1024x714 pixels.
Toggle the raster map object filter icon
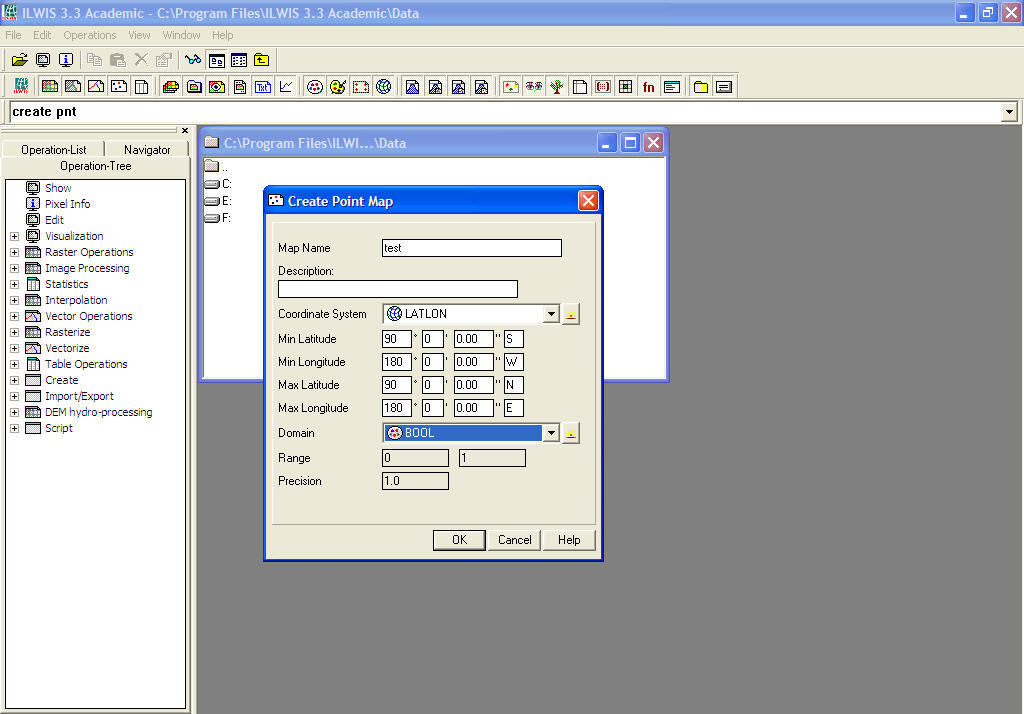pos(50,86)
